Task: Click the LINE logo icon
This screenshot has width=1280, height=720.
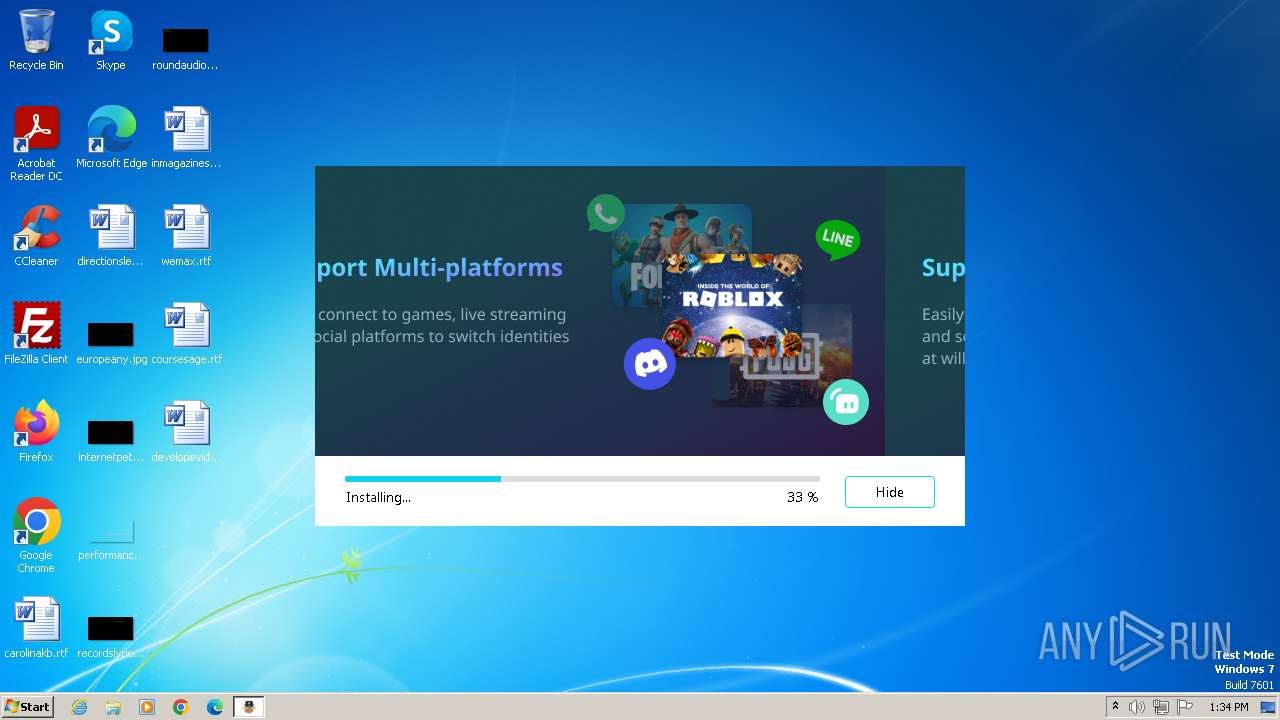Action: [837, 239]
